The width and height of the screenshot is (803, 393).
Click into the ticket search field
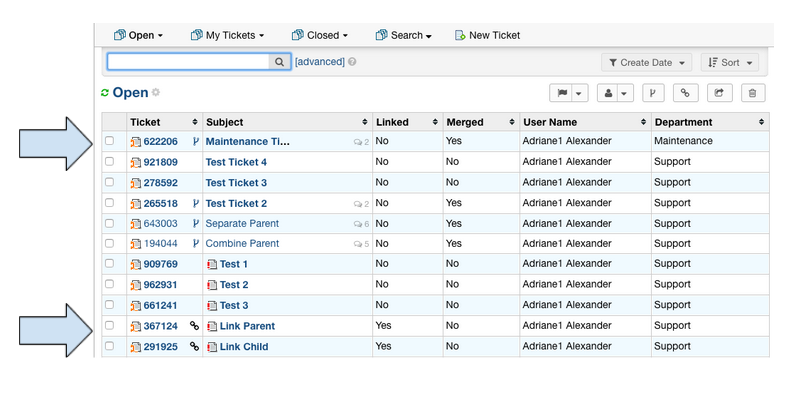pos(188,62)
